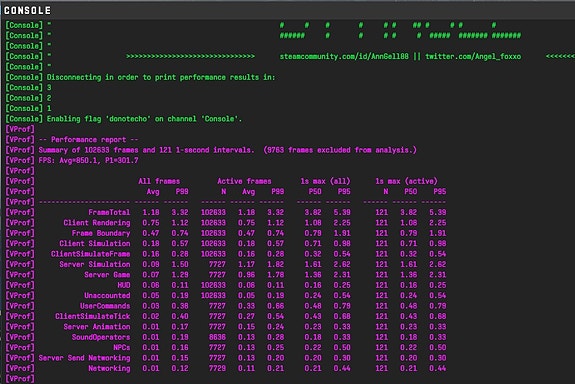Select the steamcommunity.com/id/AnnGel188 text
Screen dimensions: 575x384
pos(344,56)
